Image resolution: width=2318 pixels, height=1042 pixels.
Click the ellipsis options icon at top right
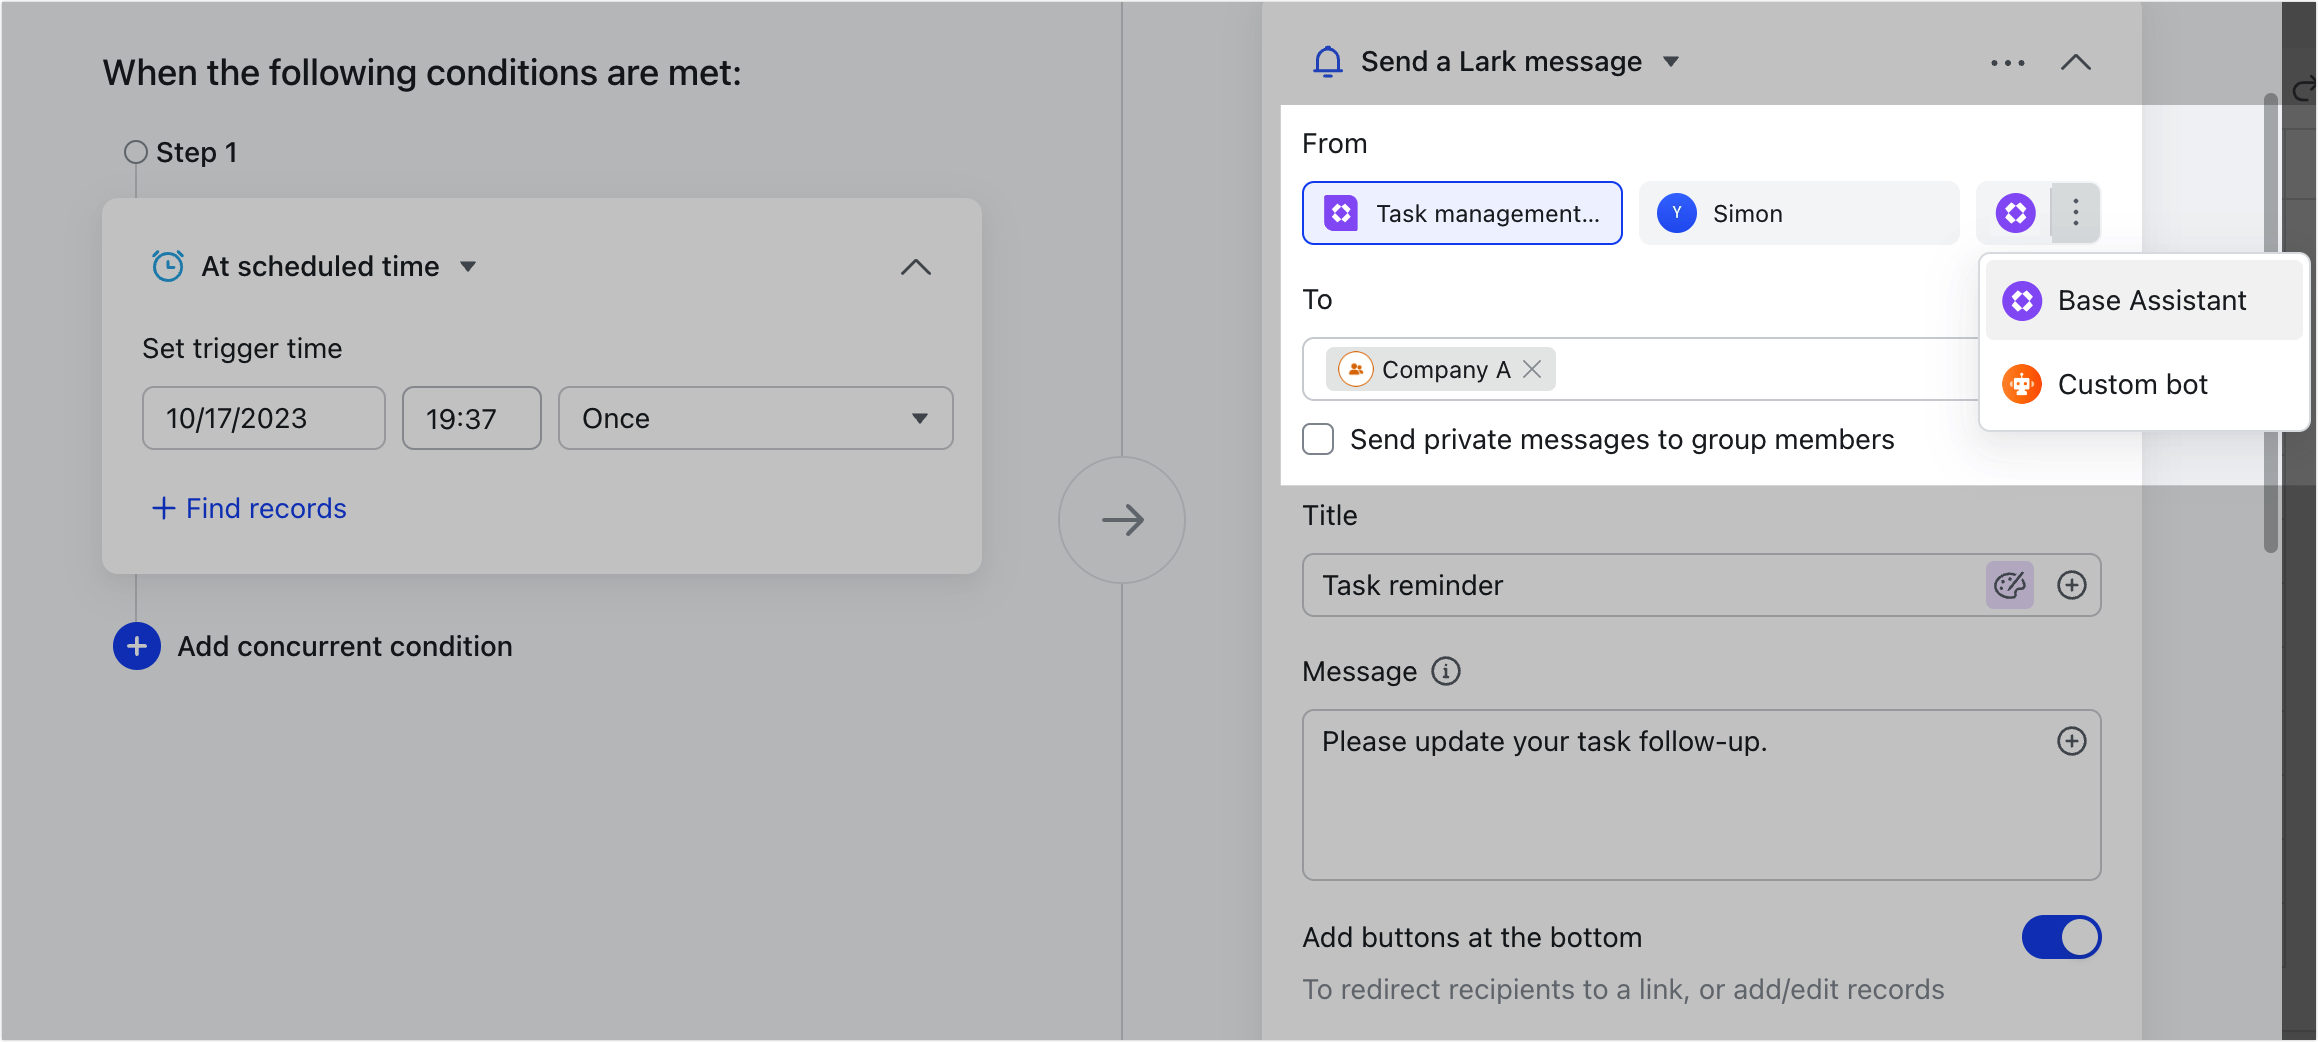(x=2006, y=62)
